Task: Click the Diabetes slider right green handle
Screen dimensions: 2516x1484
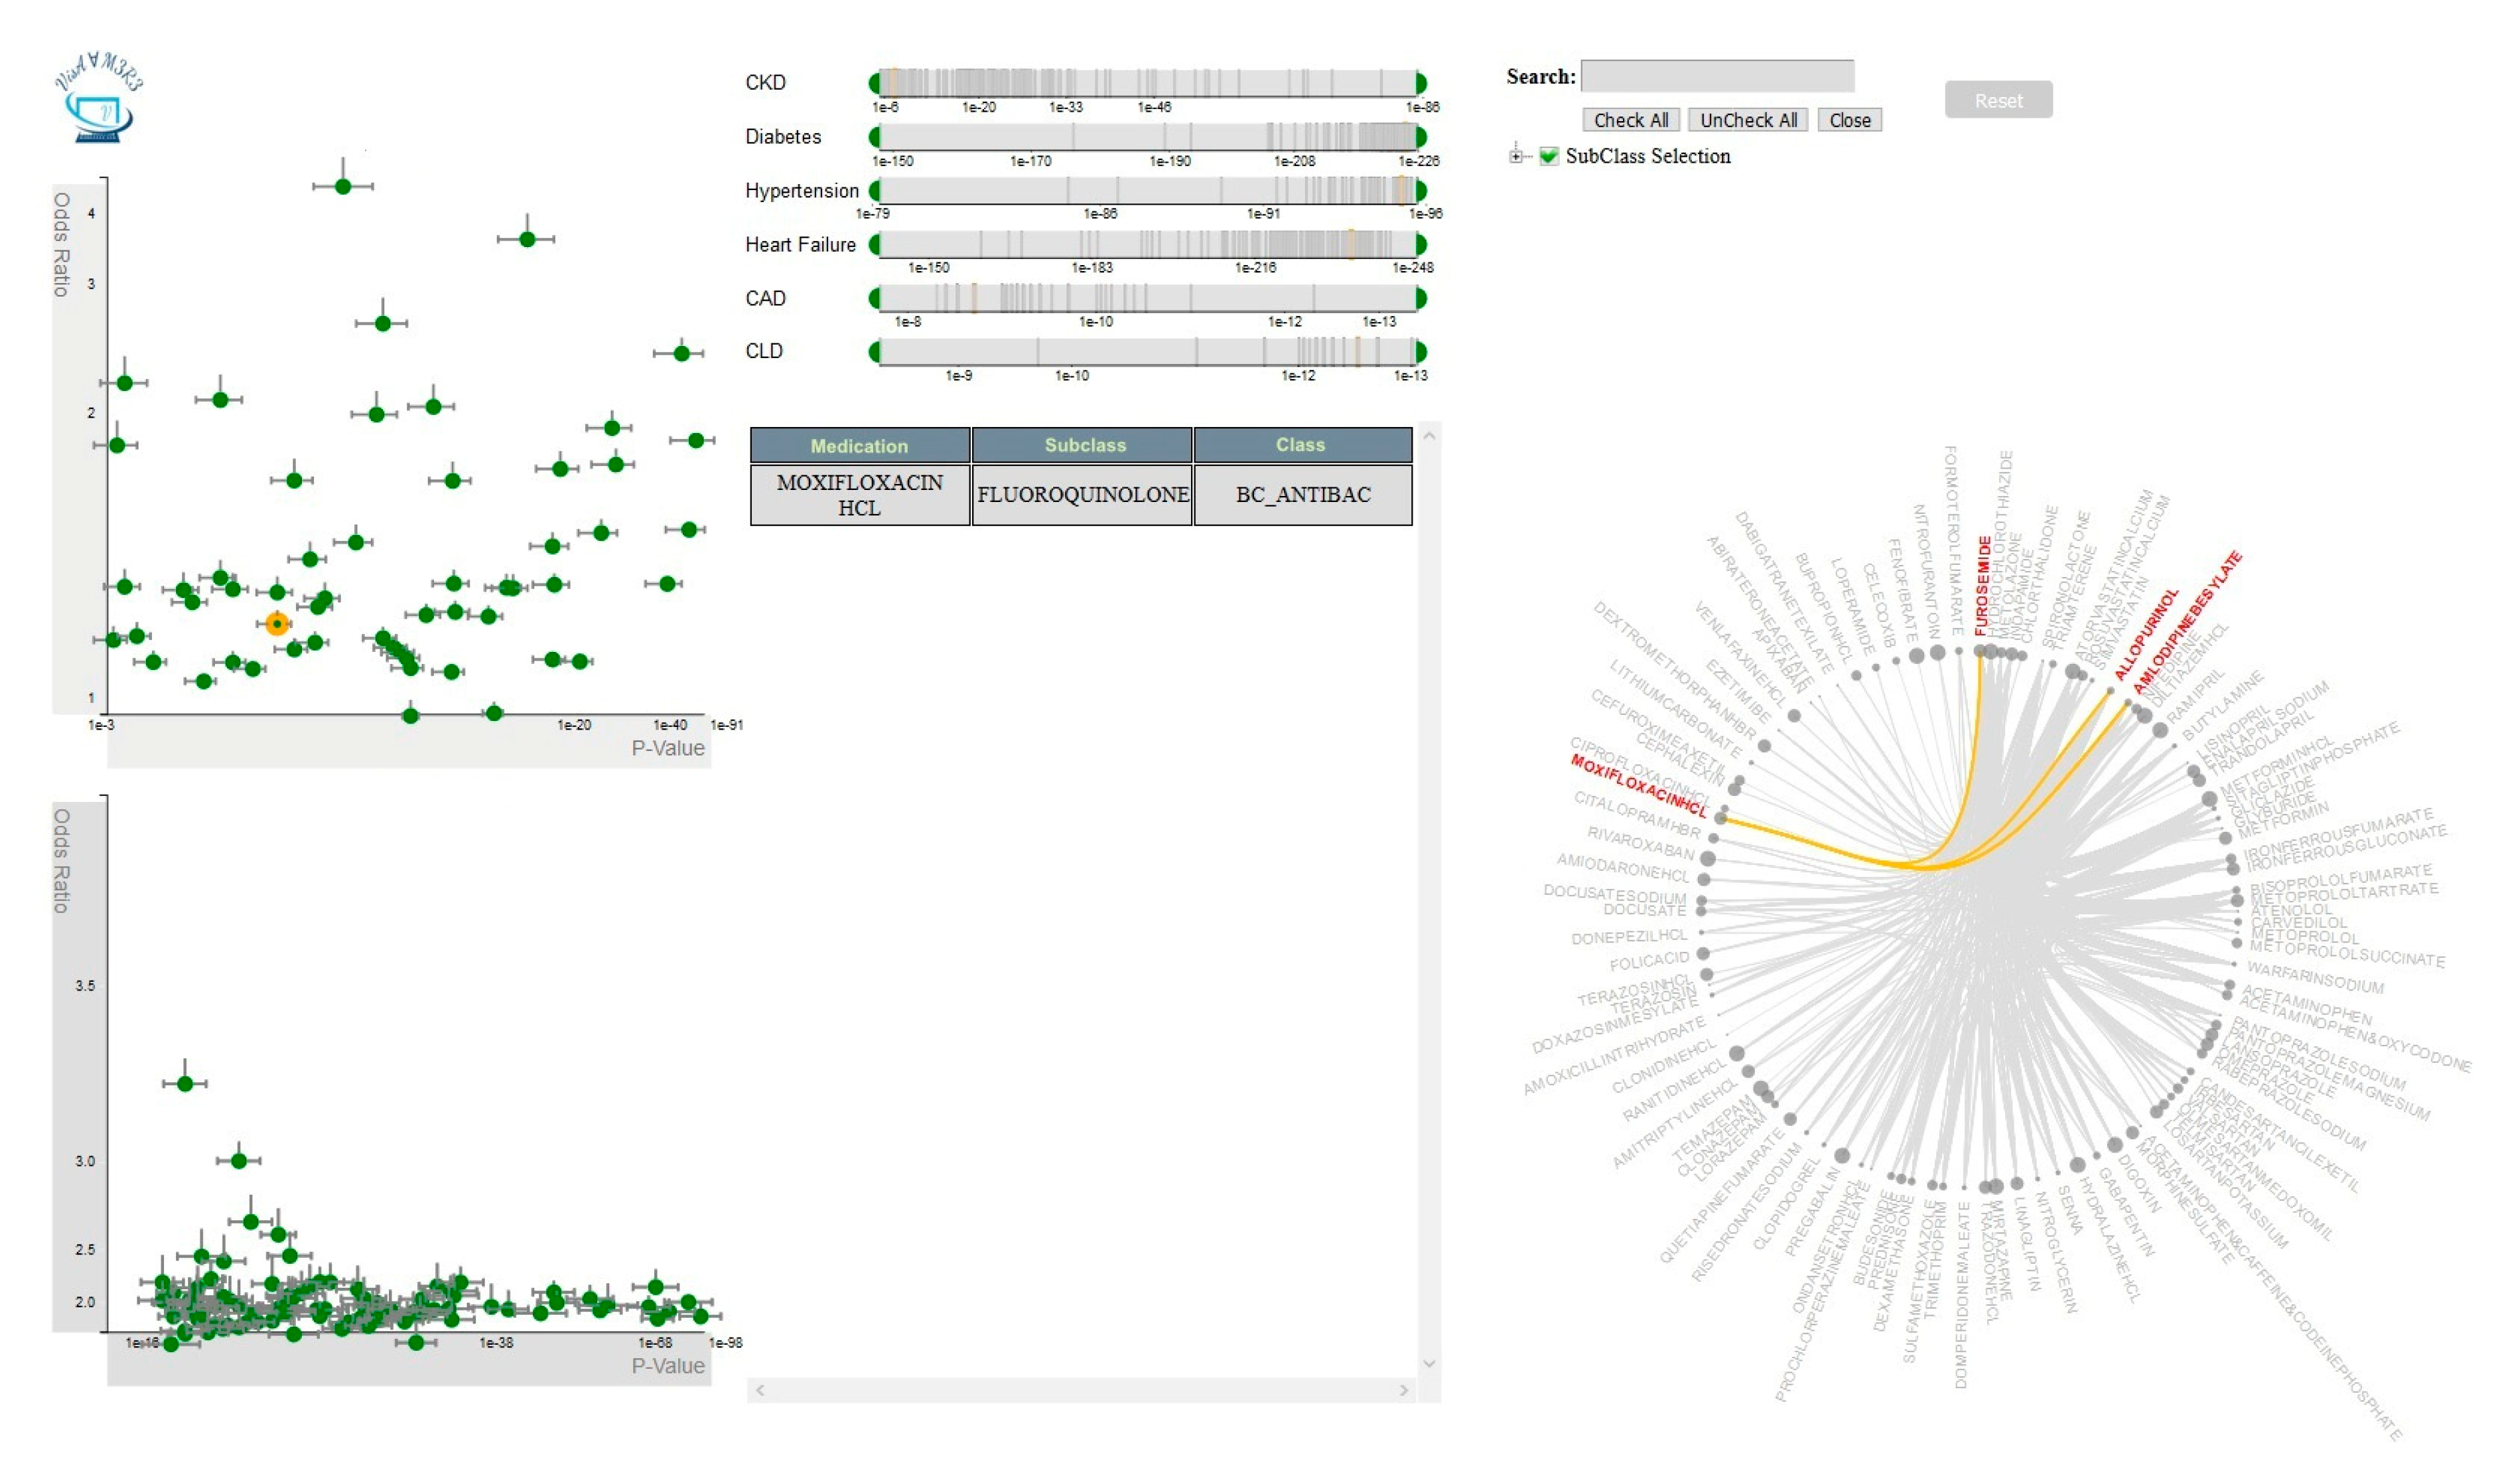Action: 1421,137
